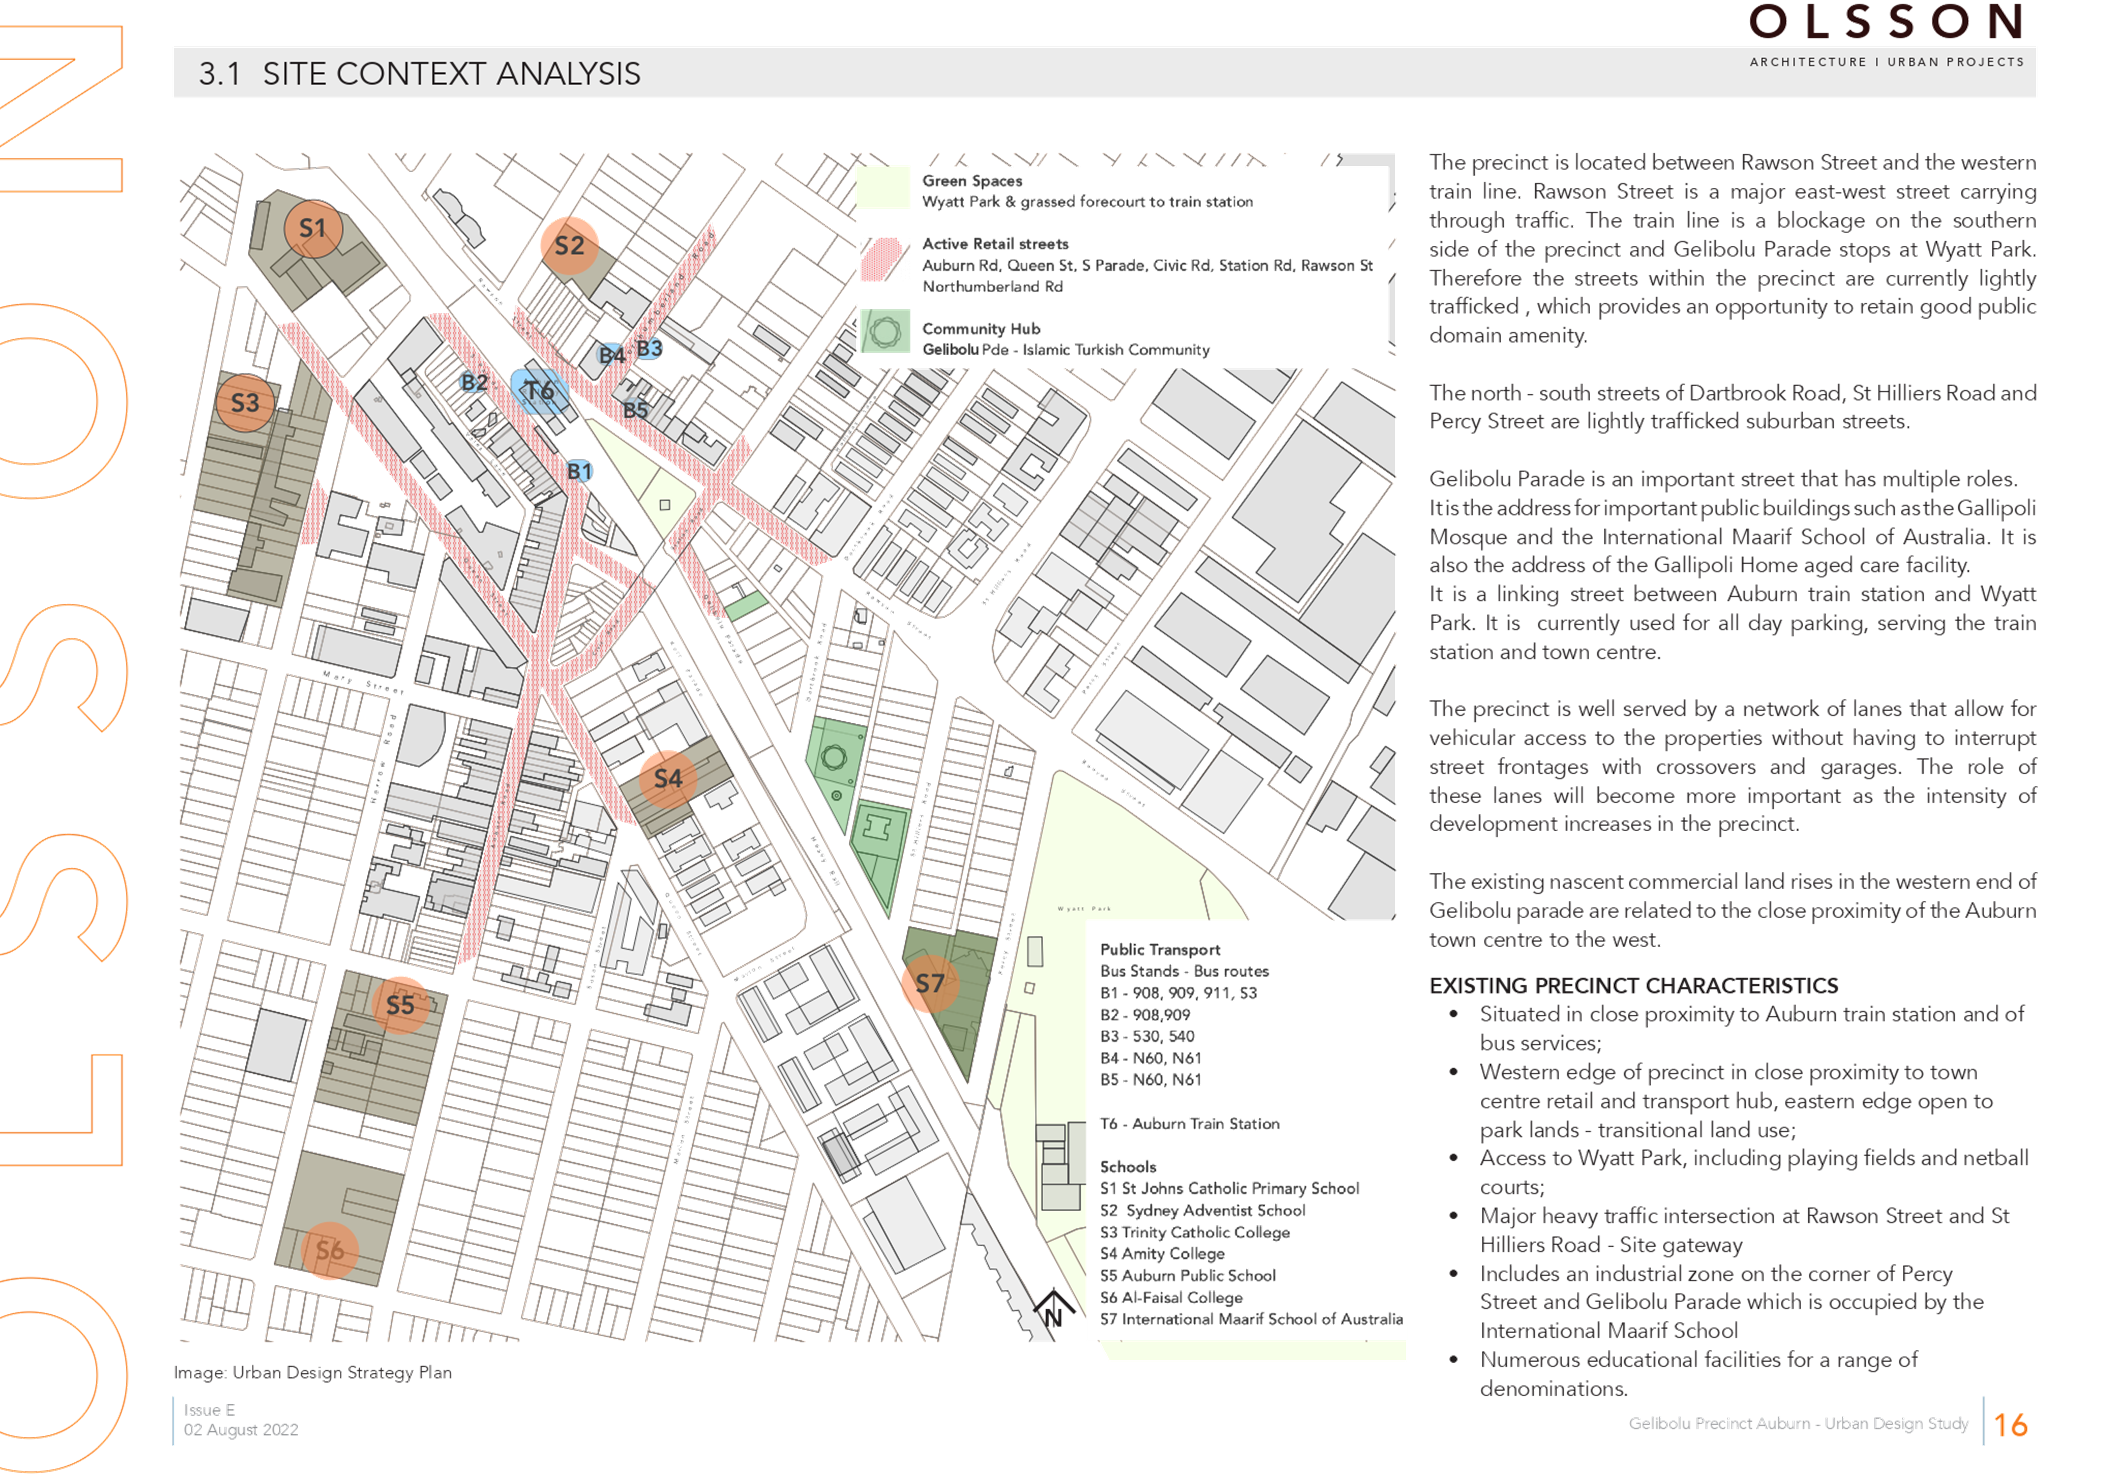Click the Existing Precinct Characteristics heading
Image resolution: width=2109 pixels, height=1484 pixels.
click(x=1634, y=986)
